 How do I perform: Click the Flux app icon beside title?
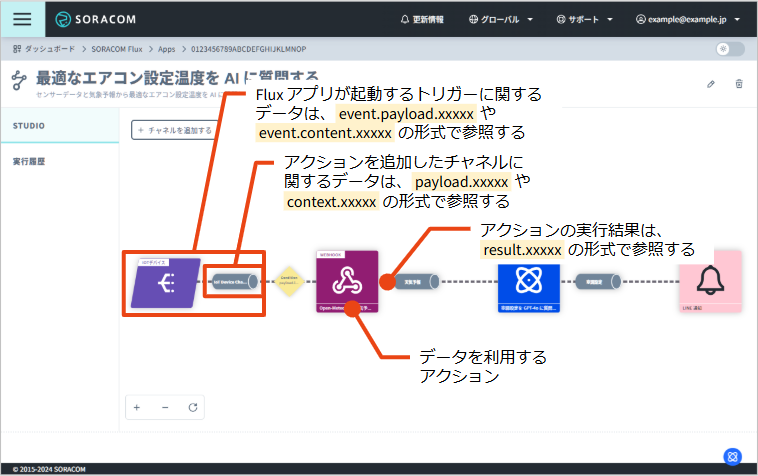click(x=19, y=80)
